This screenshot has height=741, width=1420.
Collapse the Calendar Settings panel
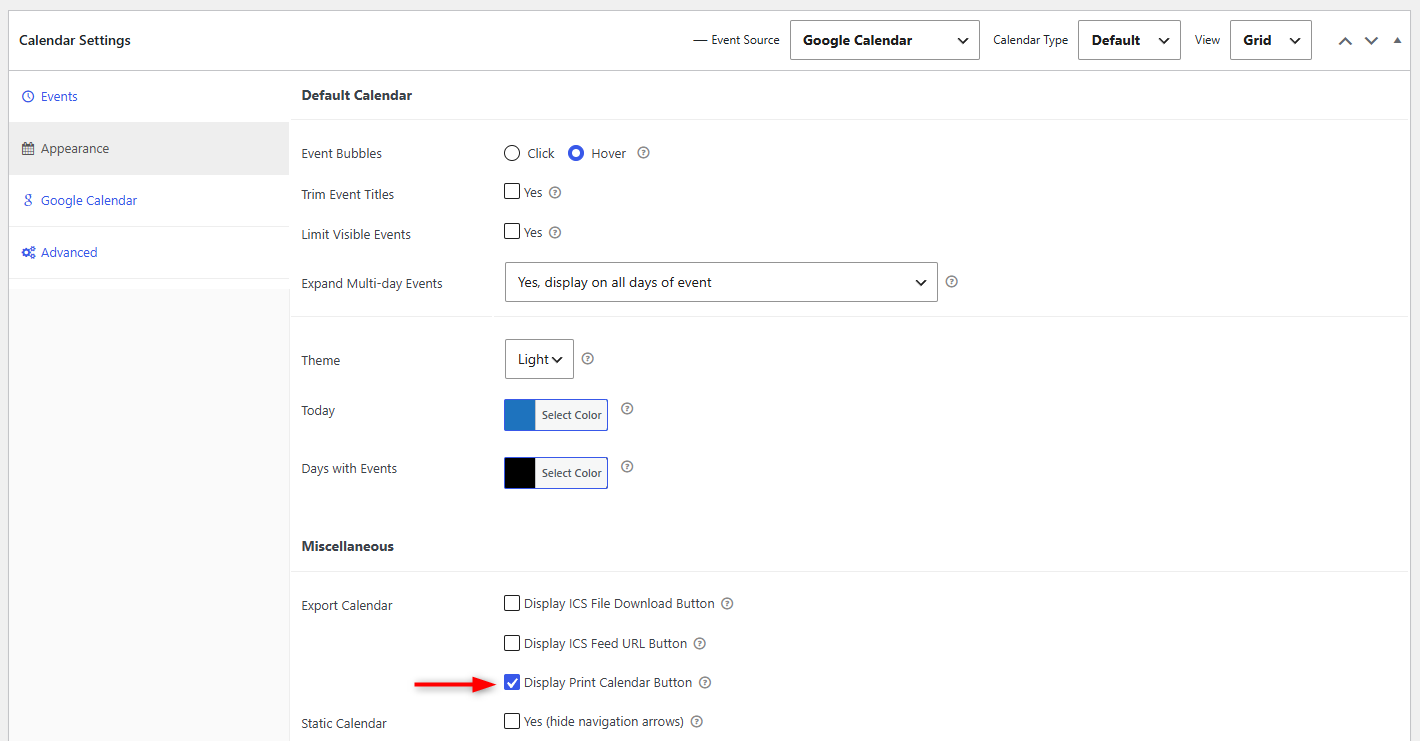pos(1397,41)
